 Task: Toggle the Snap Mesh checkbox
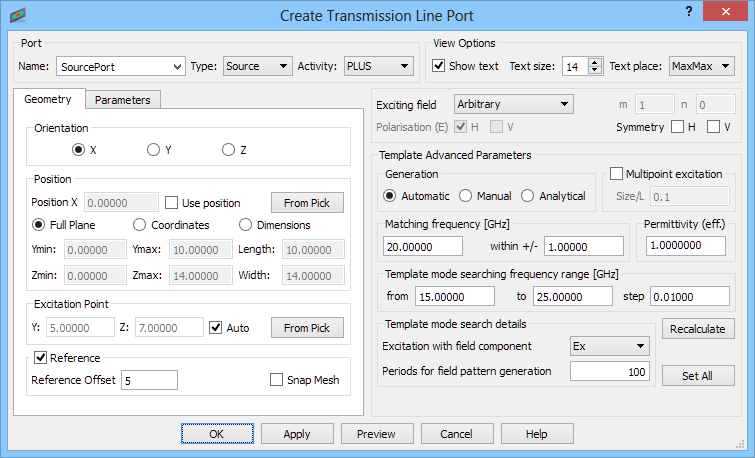point(276,380)
